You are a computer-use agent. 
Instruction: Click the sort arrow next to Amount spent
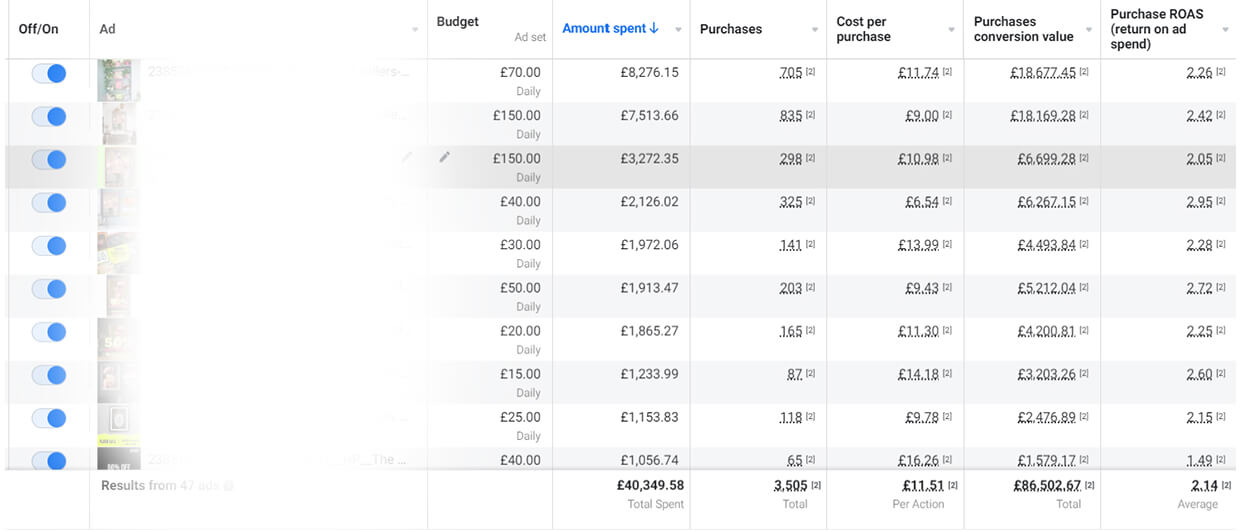[654, 28]
